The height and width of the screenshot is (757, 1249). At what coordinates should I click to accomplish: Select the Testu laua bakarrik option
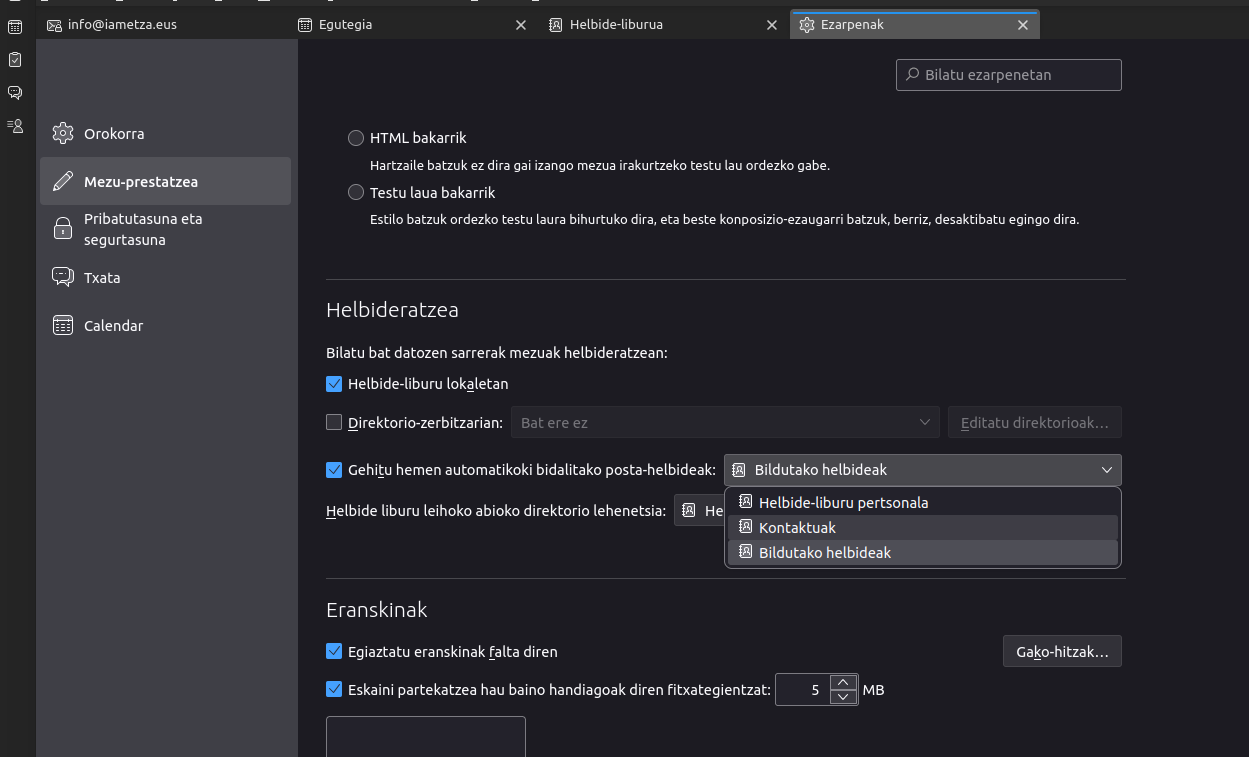coord(355,192)
